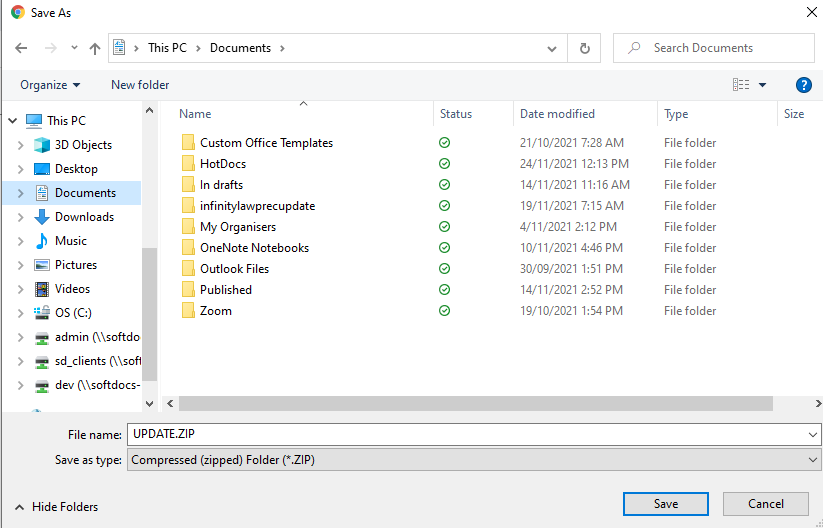
Task: Select the OneNote Notebooks folder icon
Action: pyautogui.click(x=188, y=248)
